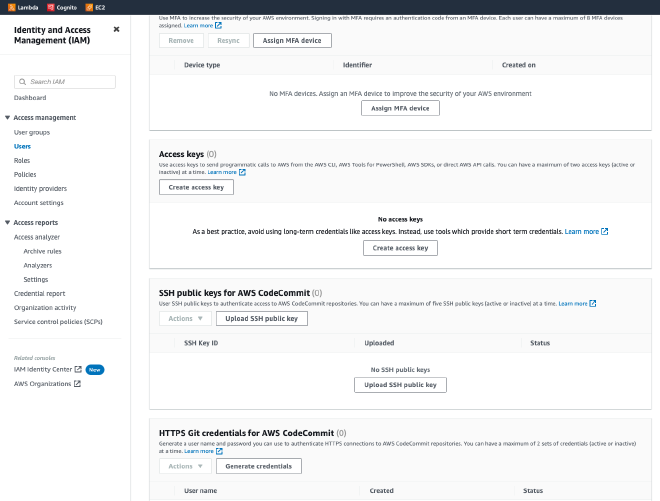The image size is (660, 501).
Task: Open Roles in the navigation menu
Action: 22,160
